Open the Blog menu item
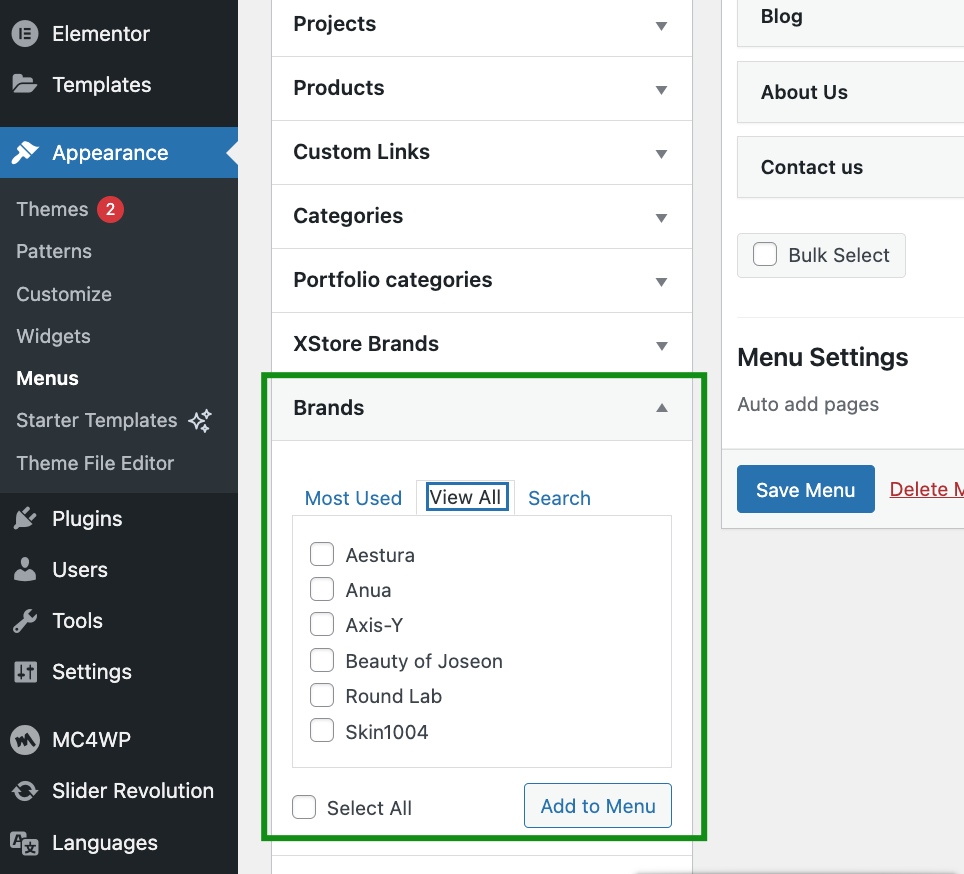964x874 pixels. point(851,18)
